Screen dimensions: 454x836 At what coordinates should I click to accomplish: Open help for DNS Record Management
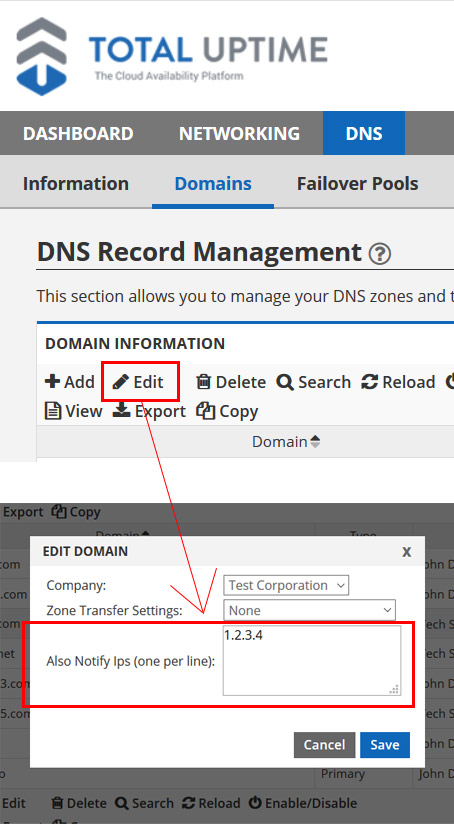[x=380, y=254]
